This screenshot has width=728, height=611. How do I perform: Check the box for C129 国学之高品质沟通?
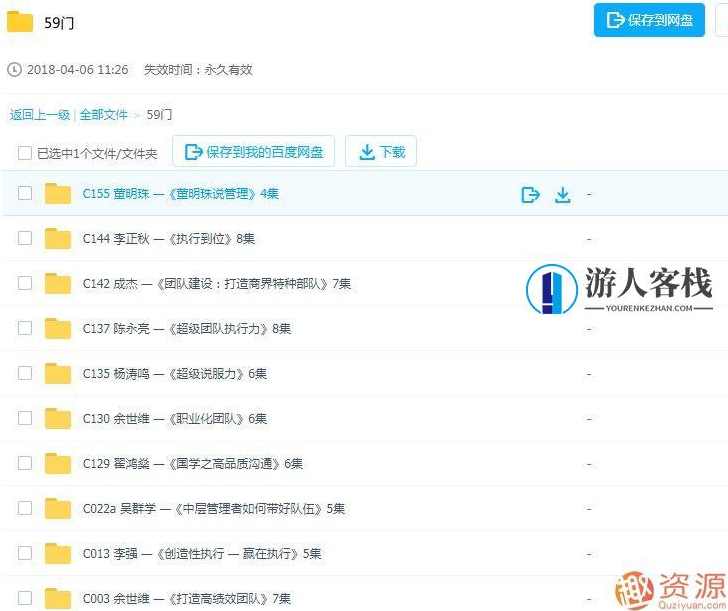coord(25,463)
